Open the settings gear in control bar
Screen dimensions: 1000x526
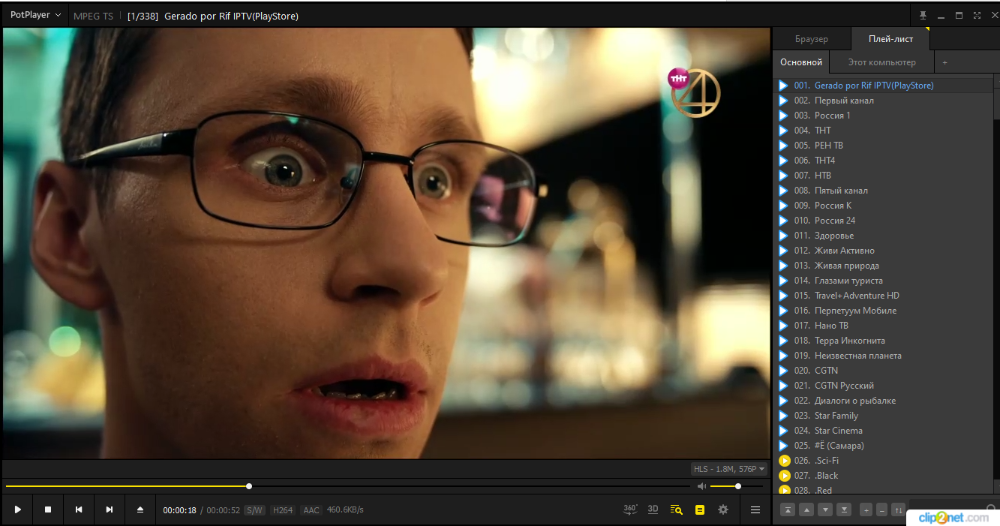[723, 509]
